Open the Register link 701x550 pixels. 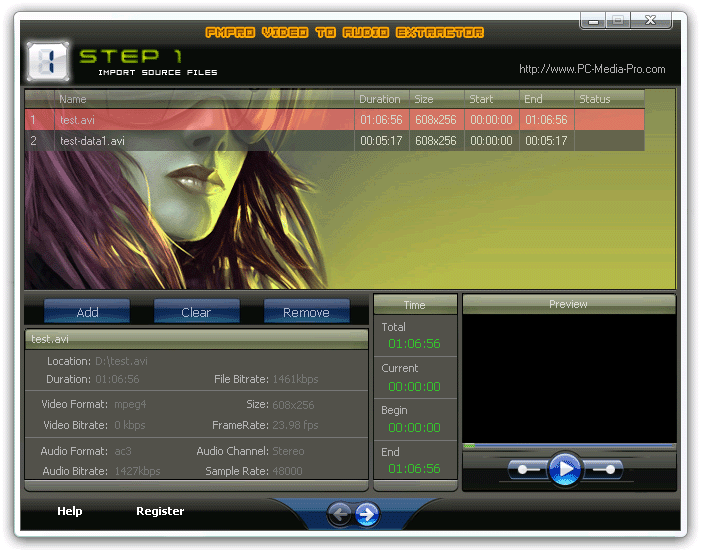click(x=160, y=511)
